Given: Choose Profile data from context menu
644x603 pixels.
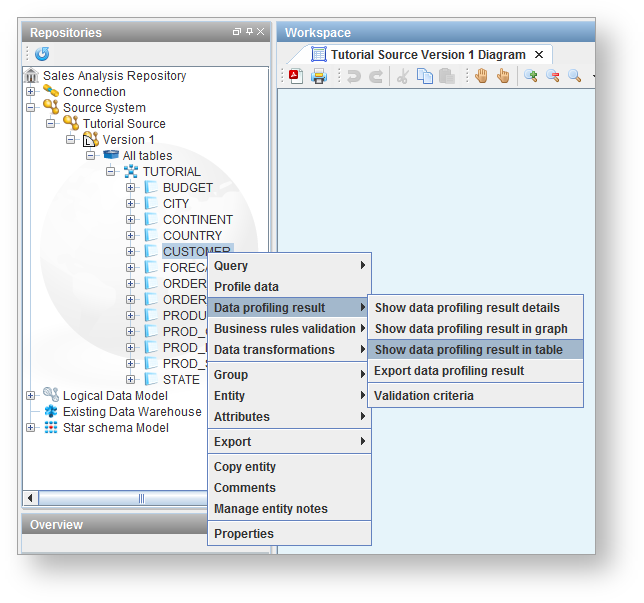Looking at the screenshot, I should click(290, 287).
